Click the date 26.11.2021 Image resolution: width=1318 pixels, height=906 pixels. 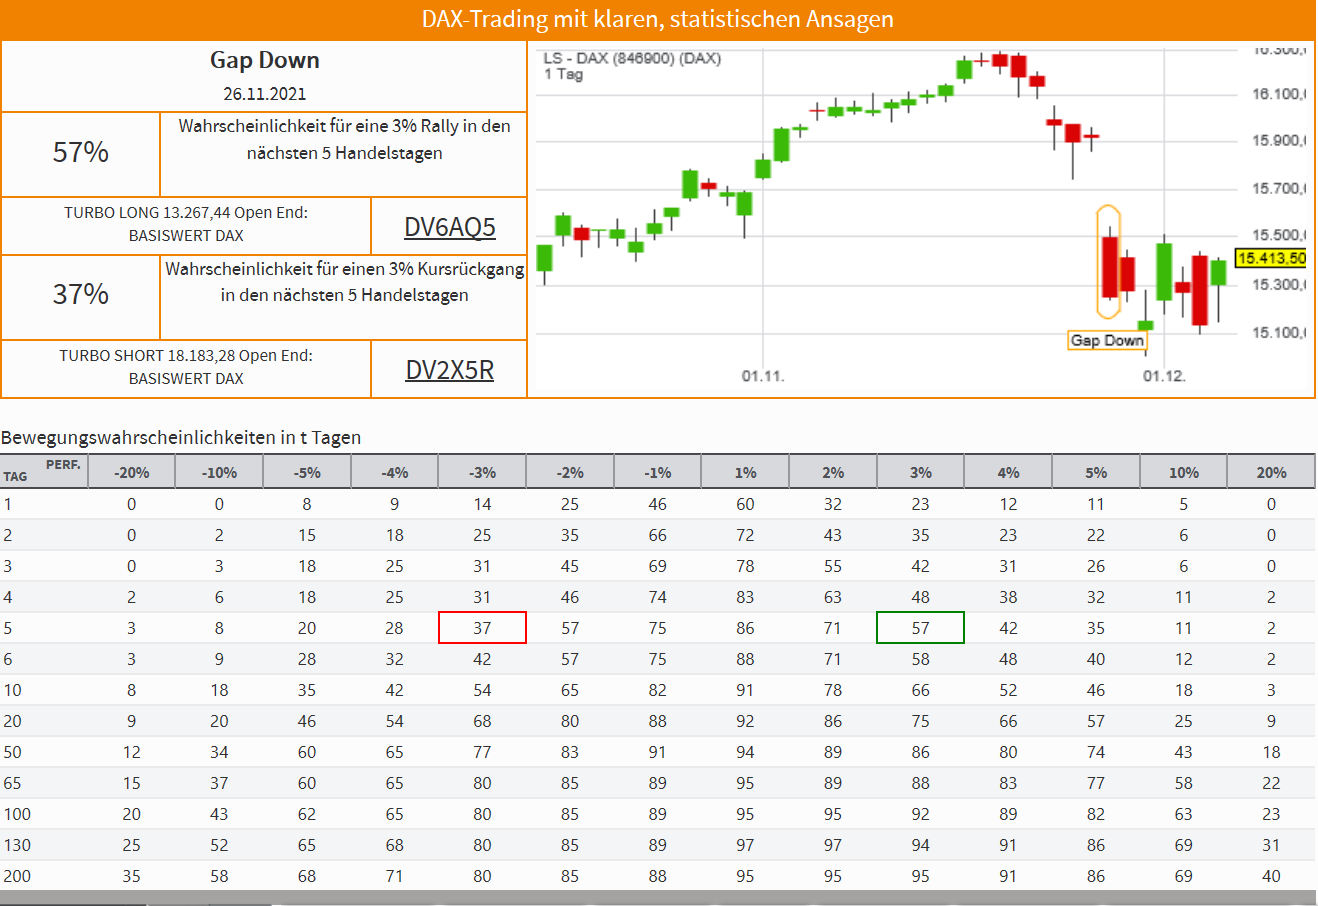[x=265, y=94]
